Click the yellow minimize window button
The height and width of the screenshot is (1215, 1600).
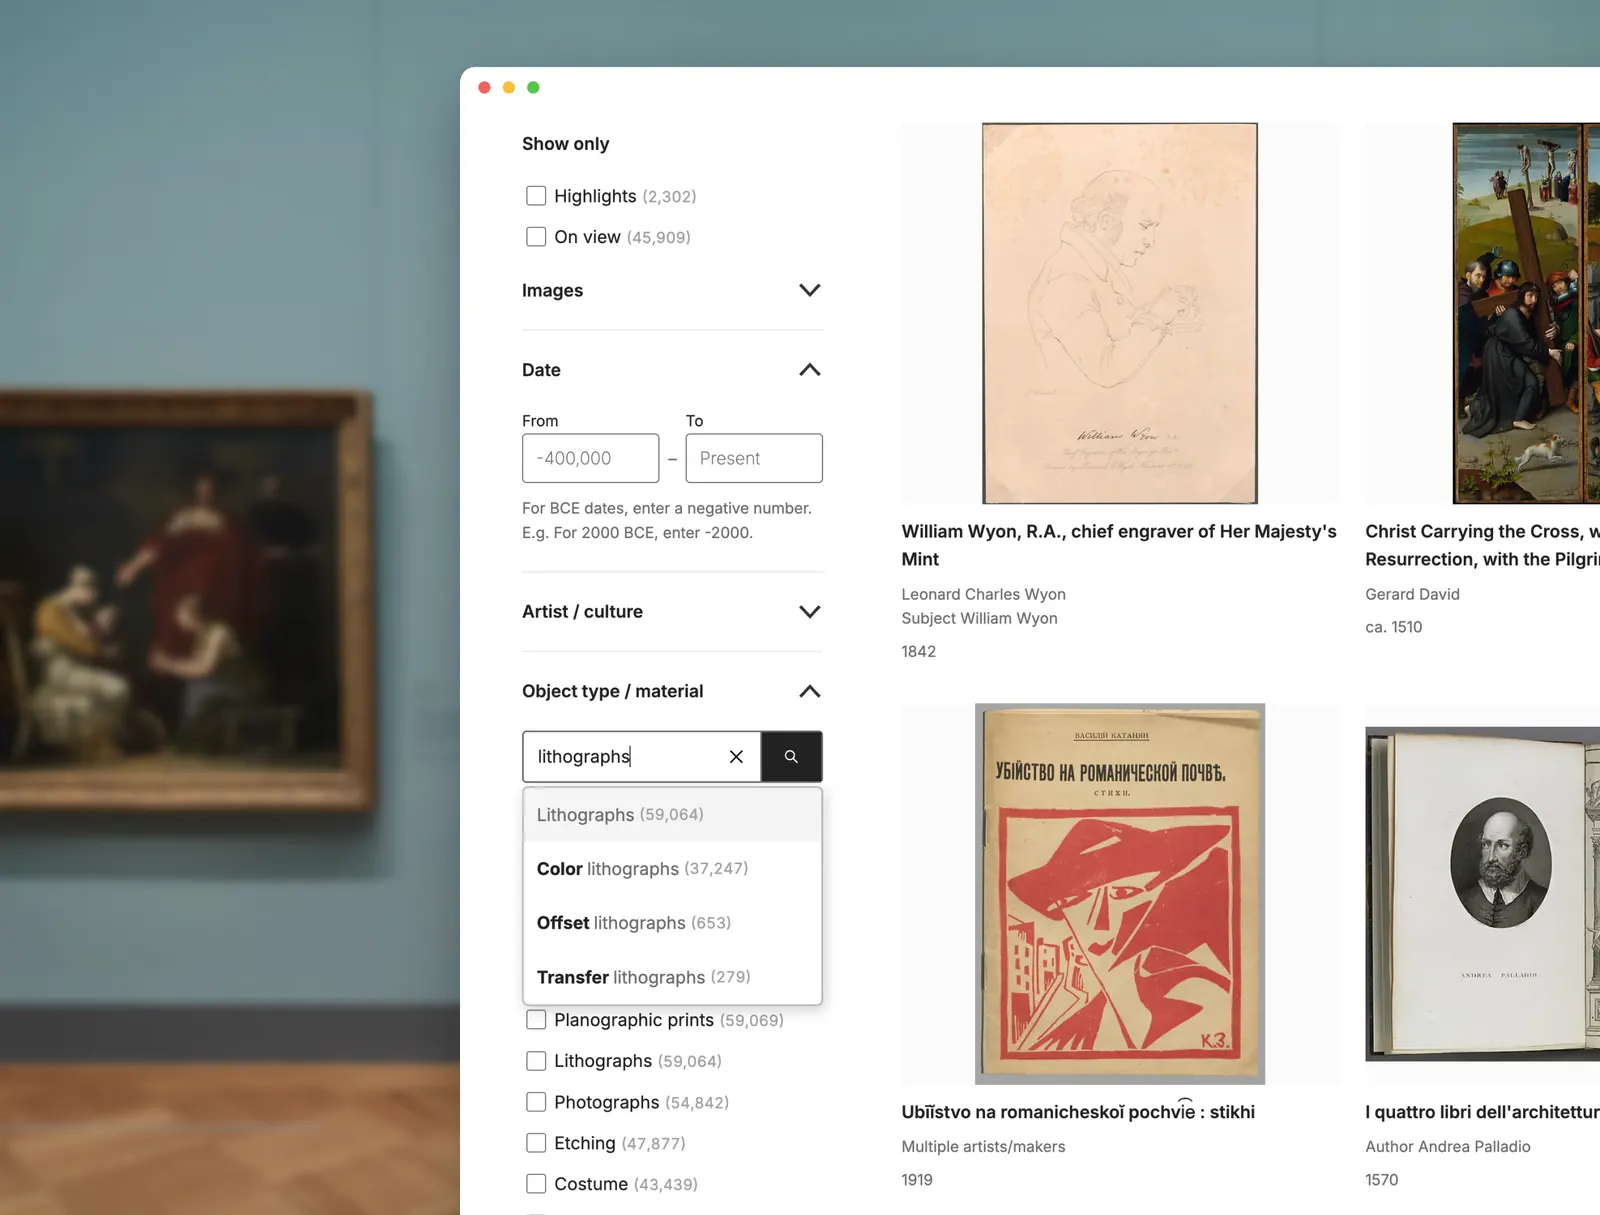(509, 87)
